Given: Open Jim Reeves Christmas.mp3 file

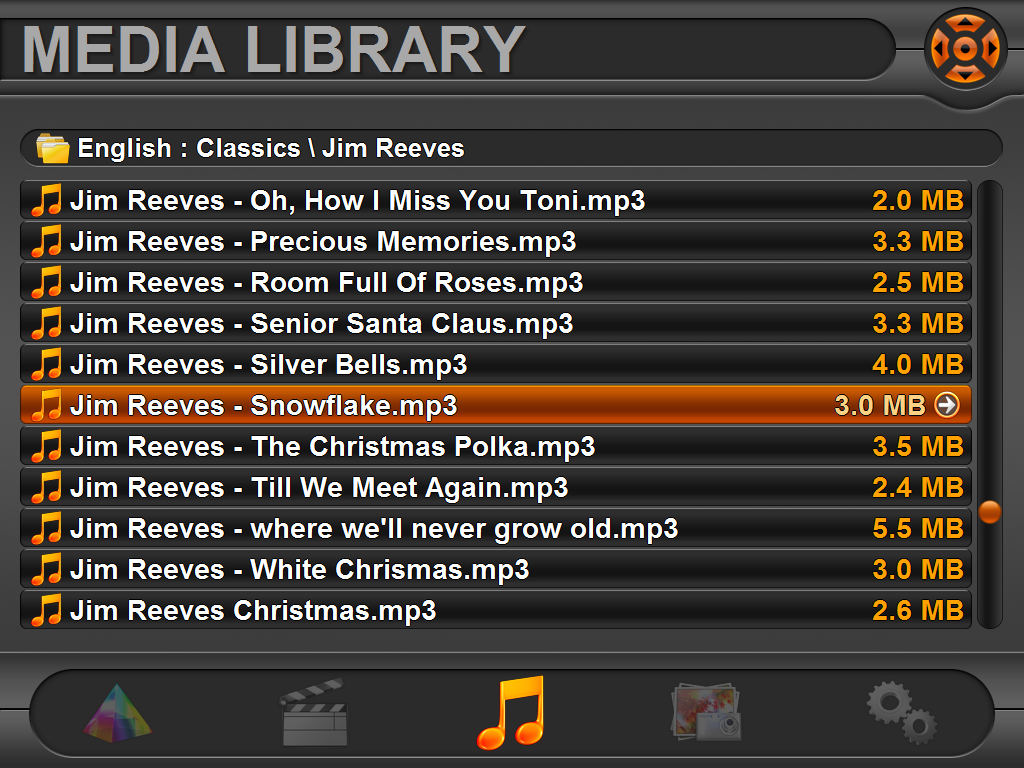Looking at the screenshot, I should pos(496,611).
